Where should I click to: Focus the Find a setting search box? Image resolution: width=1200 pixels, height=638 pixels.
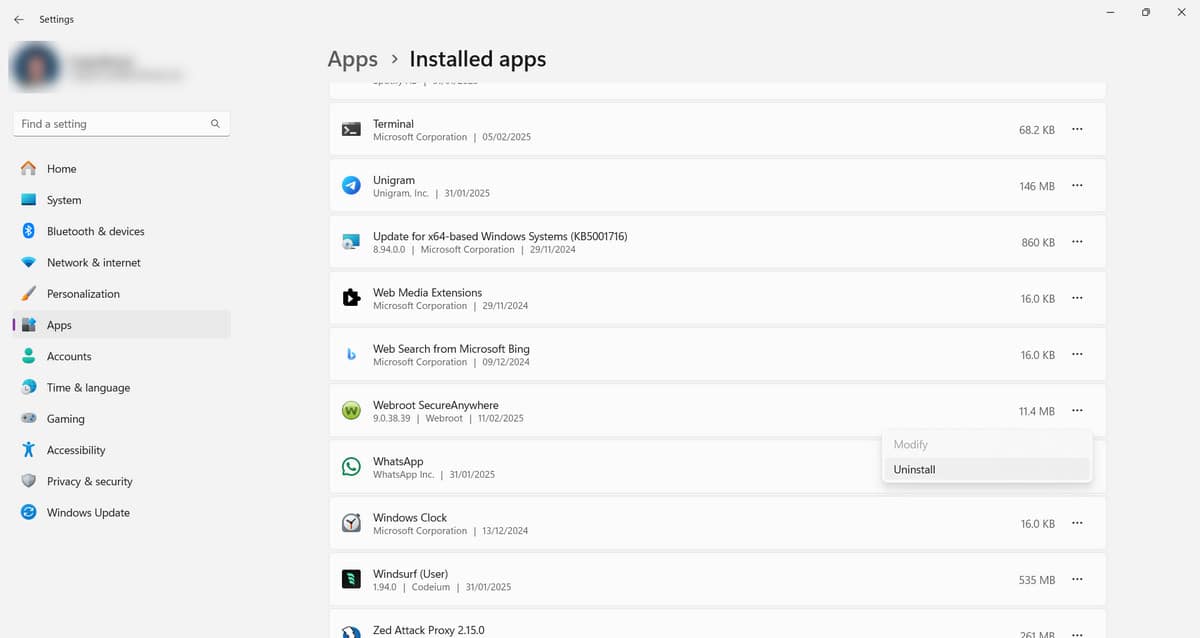click(x=121, y=124)
